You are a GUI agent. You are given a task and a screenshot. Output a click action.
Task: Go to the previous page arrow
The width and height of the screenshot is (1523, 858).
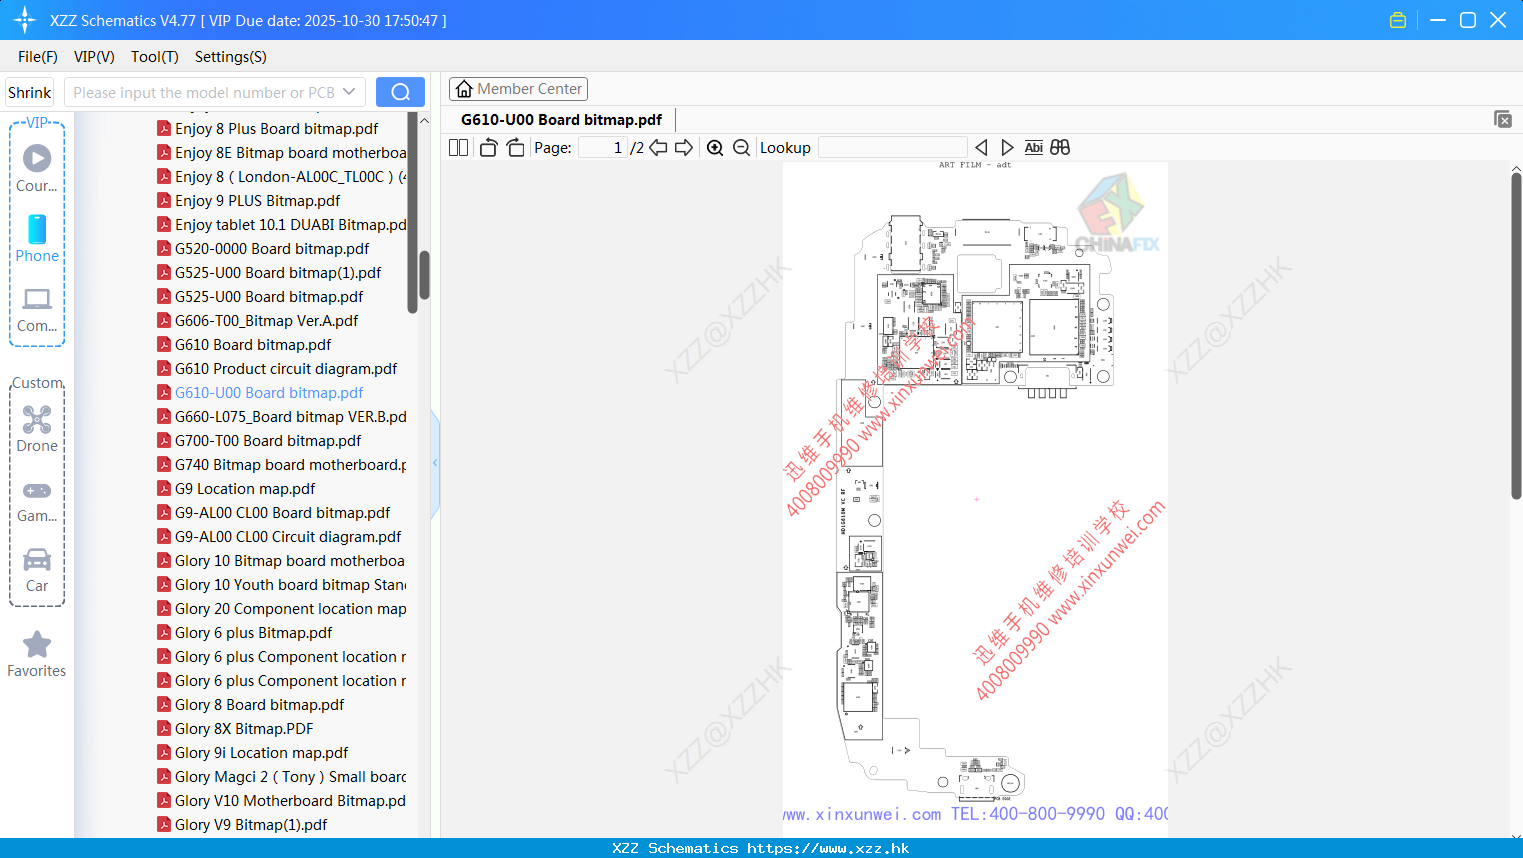point(658,148)
